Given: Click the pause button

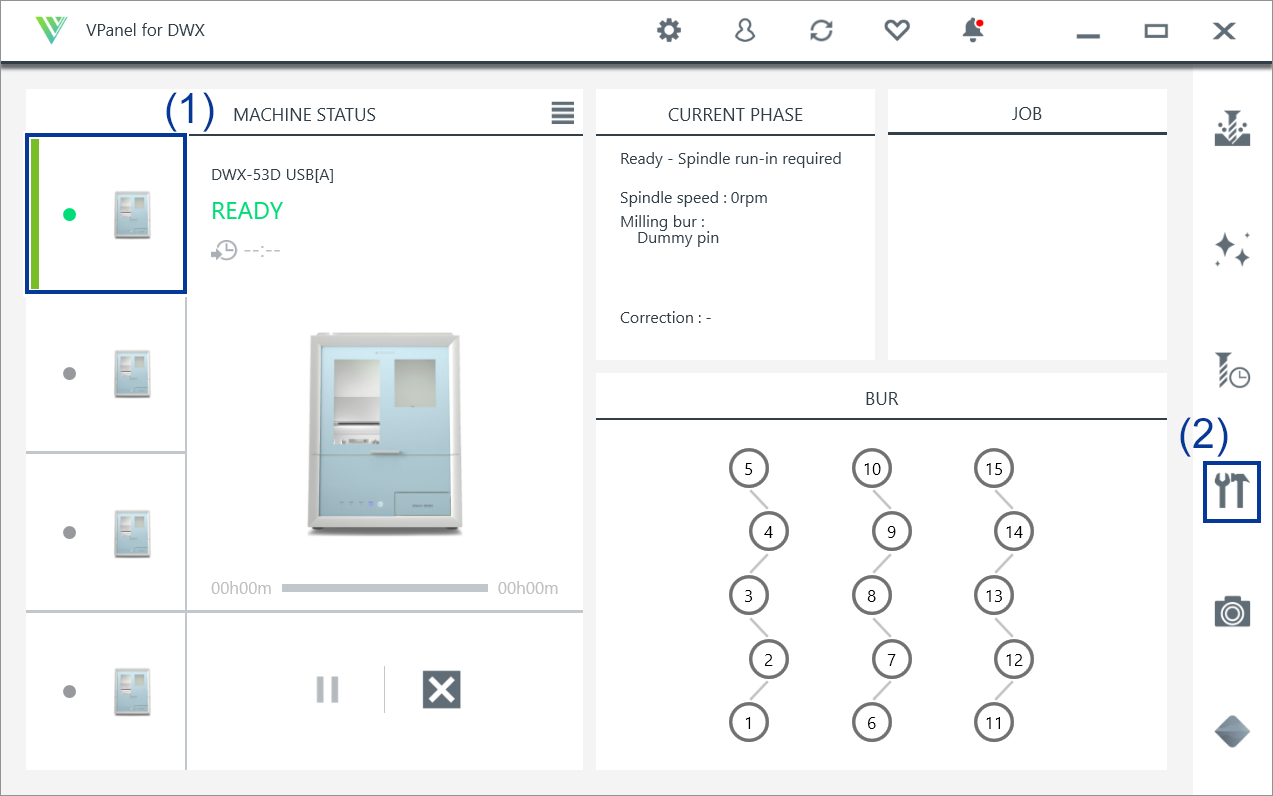Looking at the screenshot, I should pos(327,690).
